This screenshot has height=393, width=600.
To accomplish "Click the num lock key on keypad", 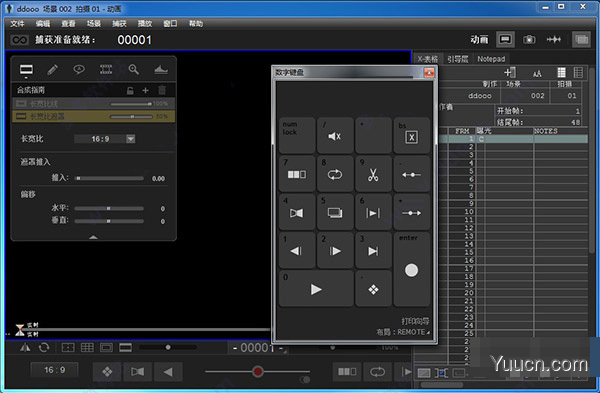I will [x=297, y=135].
